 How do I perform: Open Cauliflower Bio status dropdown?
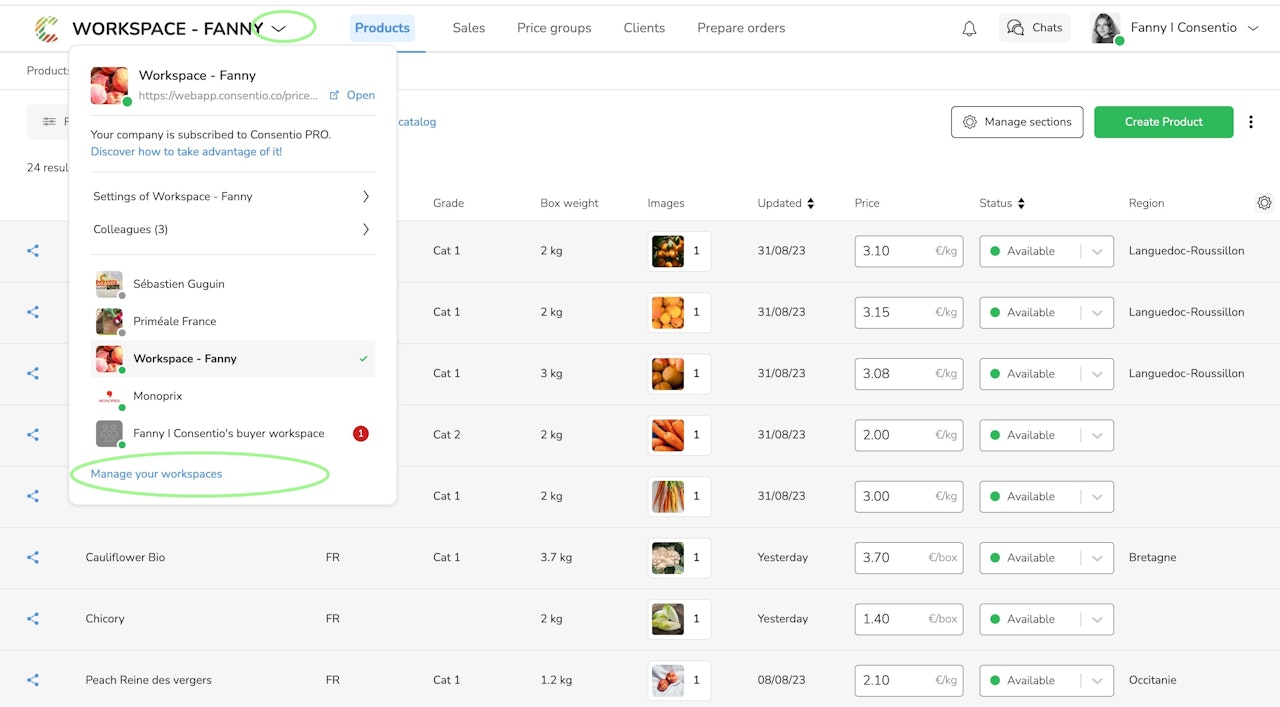tap(1097, 558)
